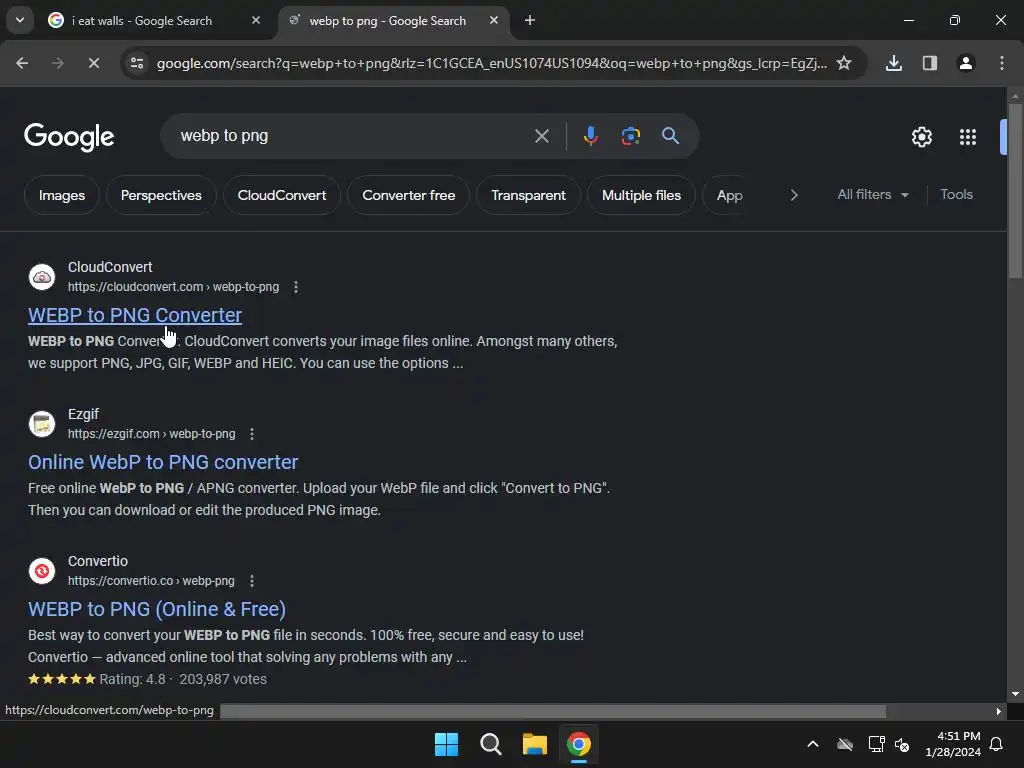The height and width of the screenshot is (768, 1024).
Task: Select the App filter chip
Action: [x=729, y=195]
